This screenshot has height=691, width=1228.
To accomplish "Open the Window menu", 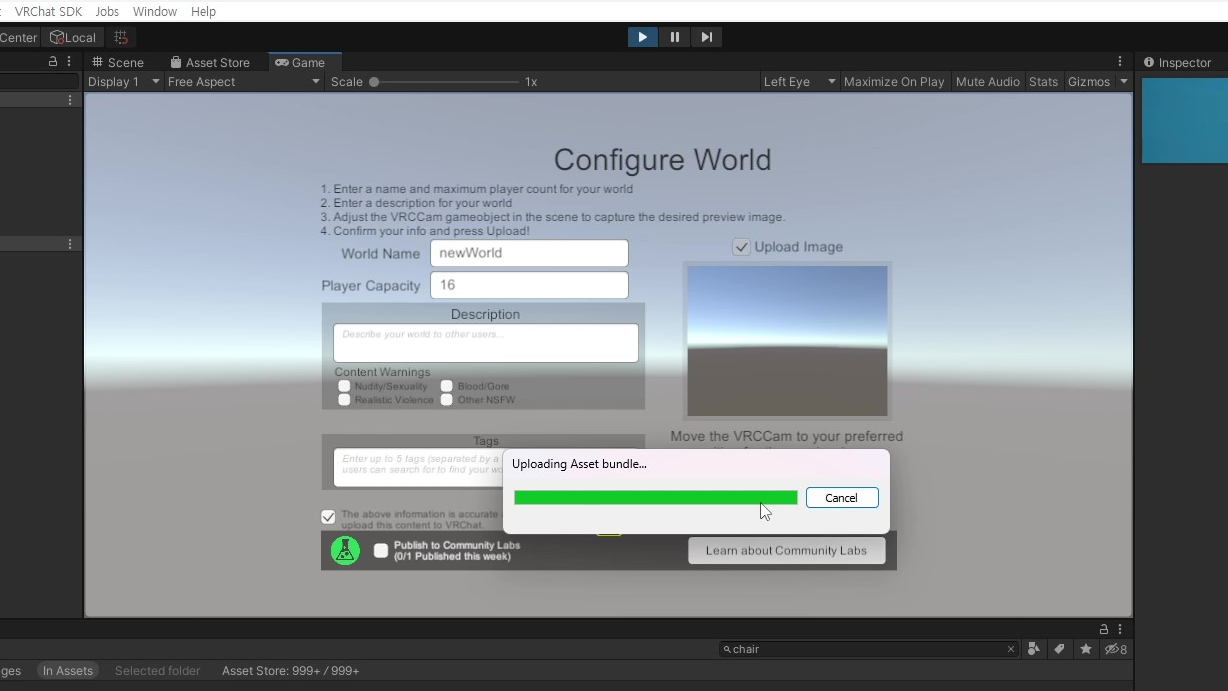I will click(x=155, y=11).
